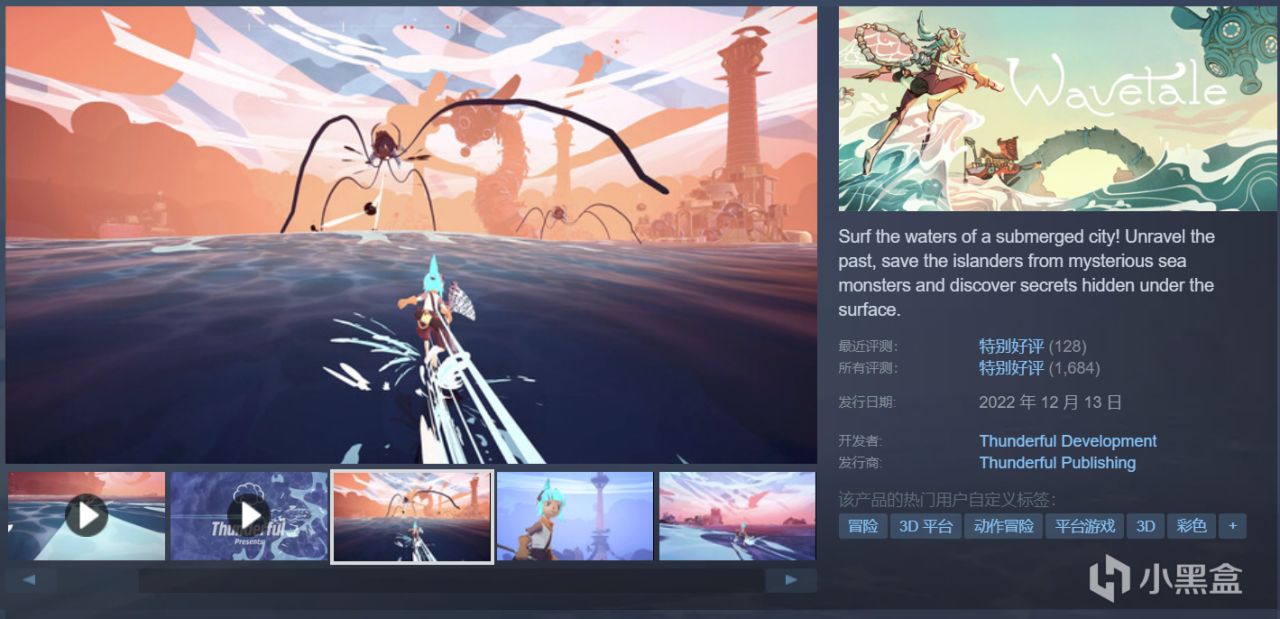
Task: Open Thunderful Publishing publisher page
Action: click(1057, 463)
